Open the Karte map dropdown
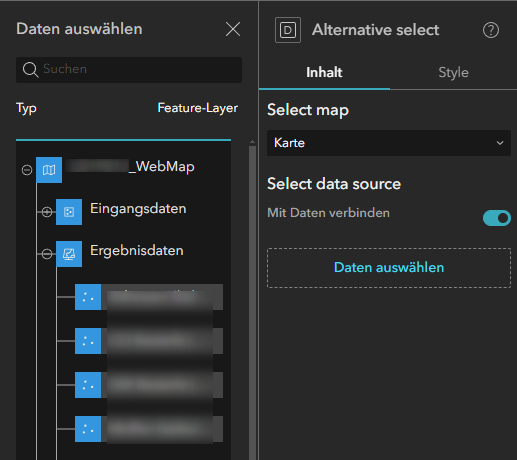Image resolution: width=517 pixels, height=460 pixels. [389, 143]
